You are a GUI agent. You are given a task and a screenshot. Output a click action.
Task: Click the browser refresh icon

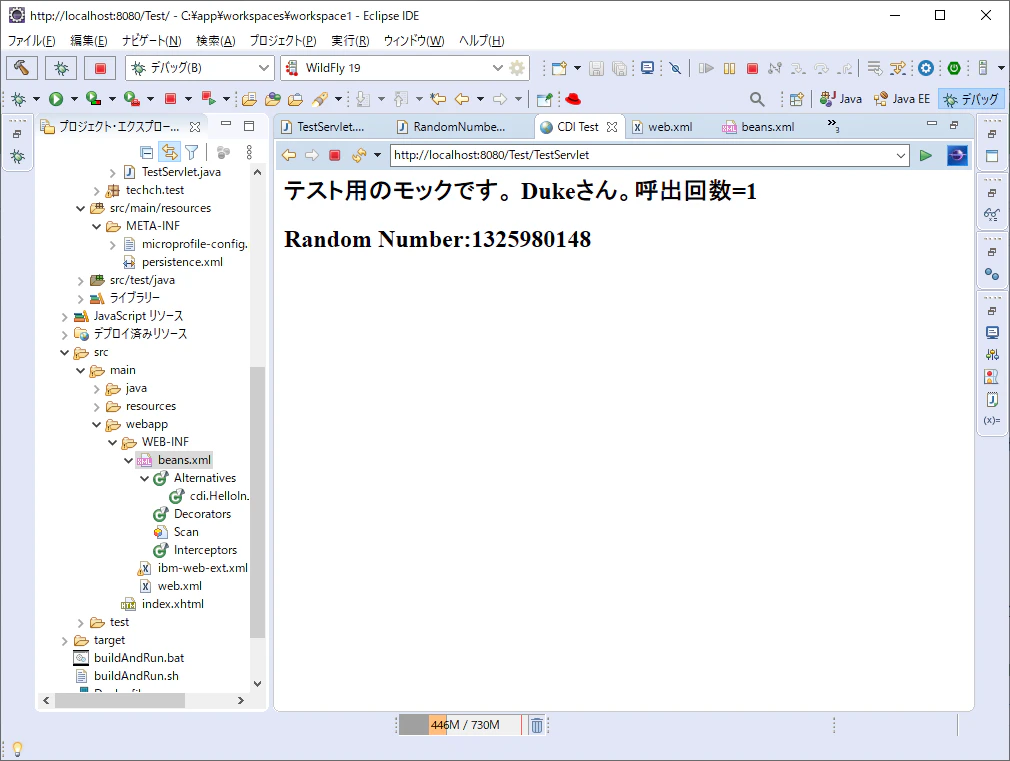(359, 155)
